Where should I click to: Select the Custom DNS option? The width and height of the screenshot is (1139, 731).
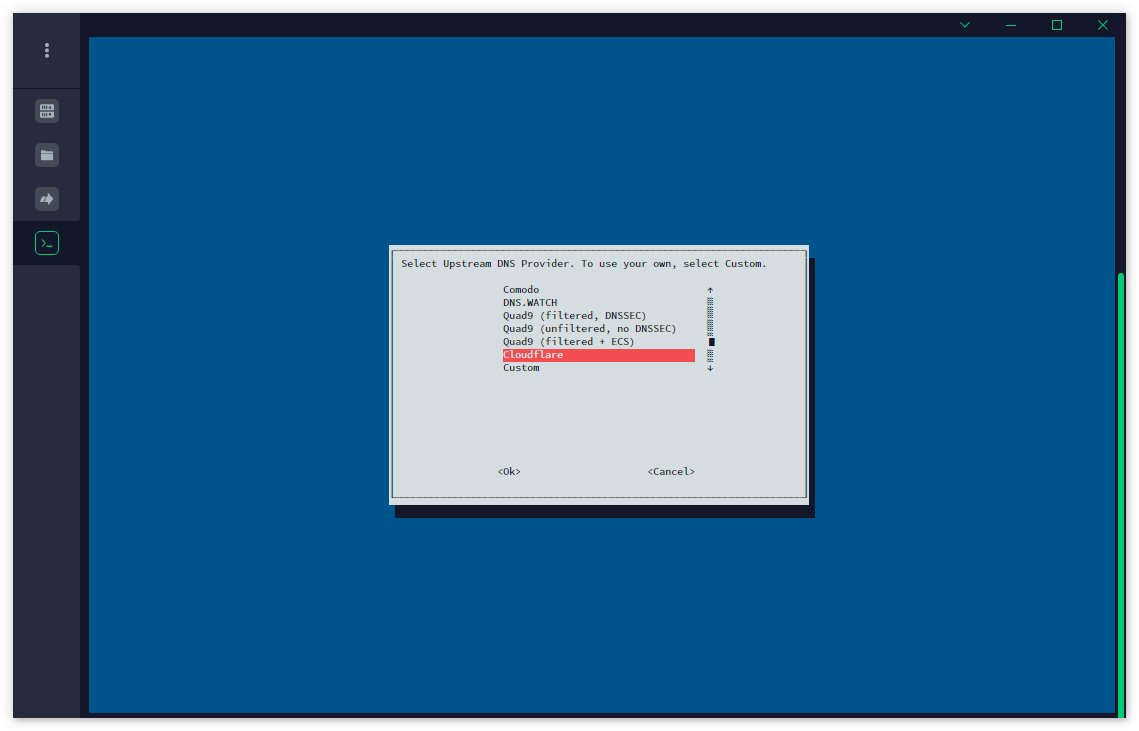tap(522, 368)
